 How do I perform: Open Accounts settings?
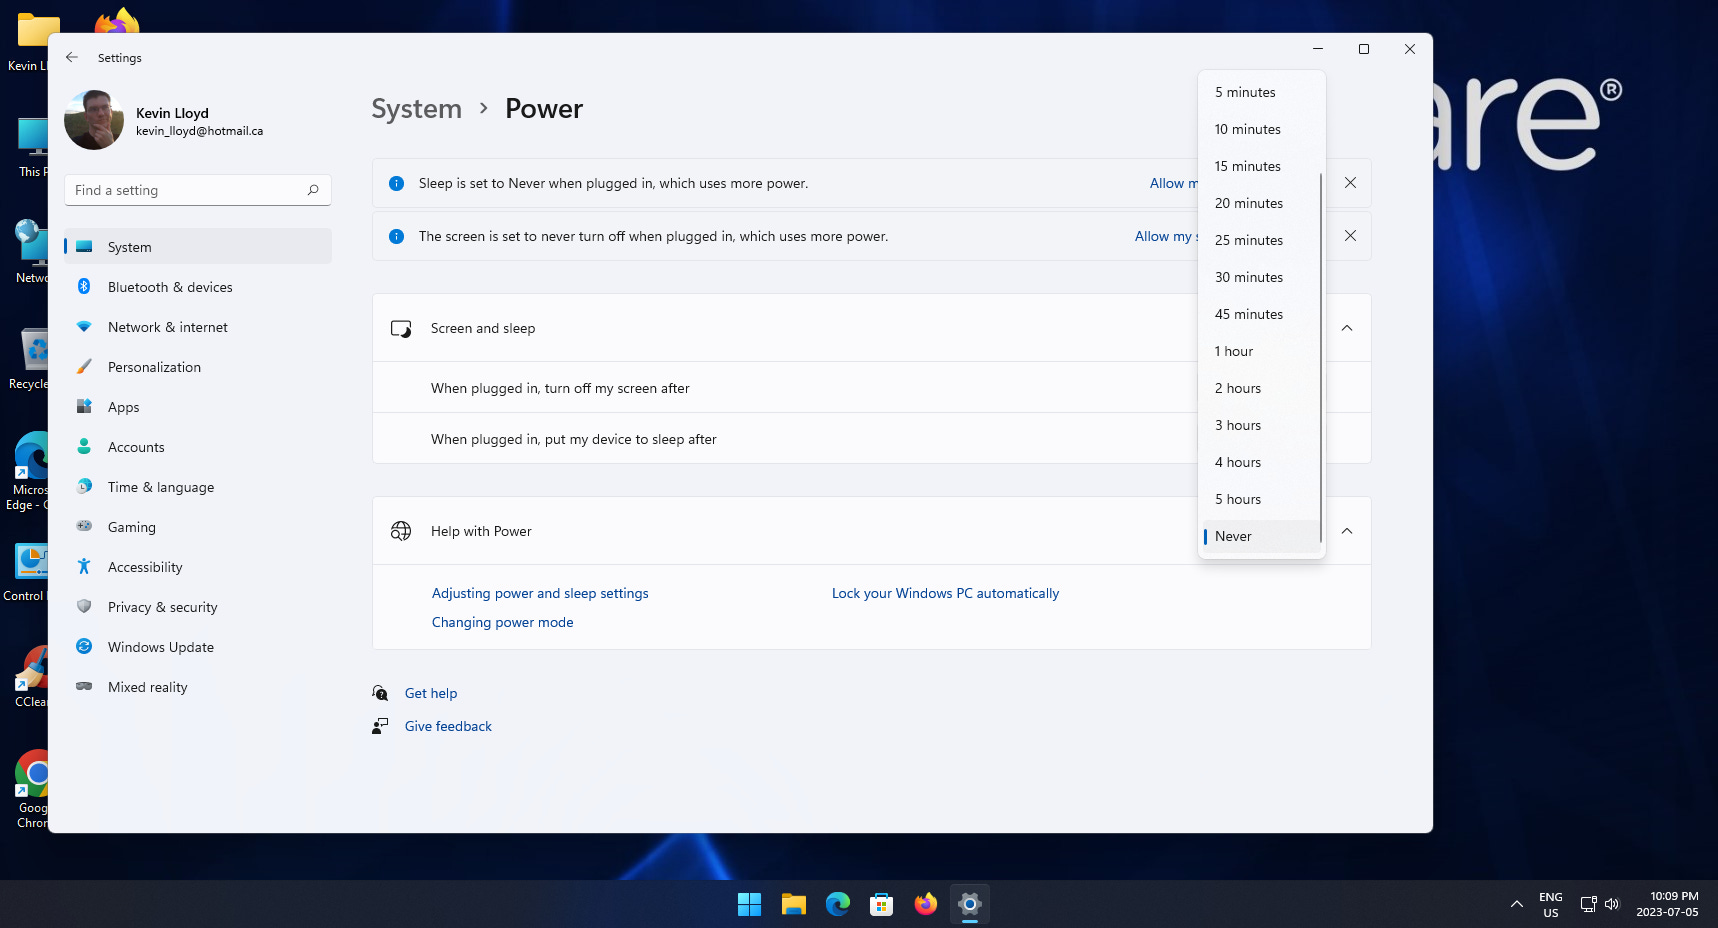pos(198,447)
